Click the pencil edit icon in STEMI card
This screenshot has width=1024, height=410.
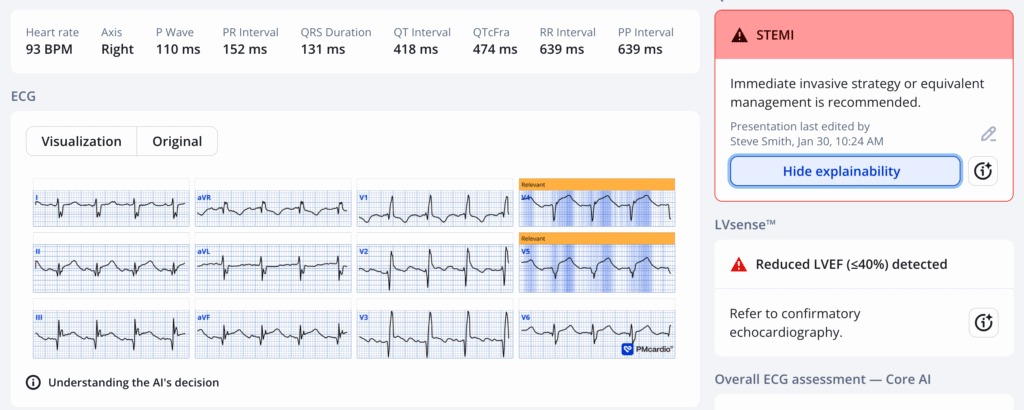(x=988, y=134)
